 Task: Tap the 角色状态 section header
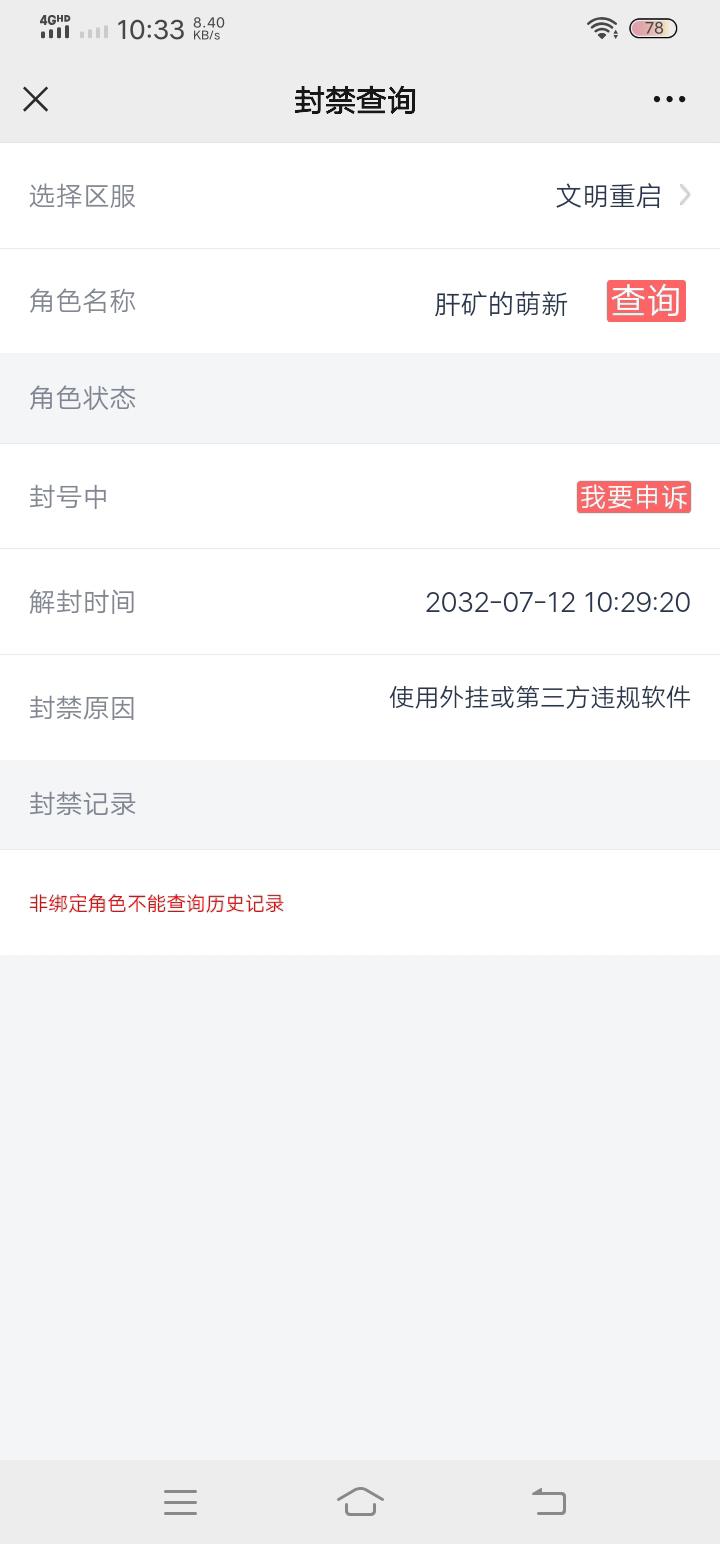[x=360, y=399]
